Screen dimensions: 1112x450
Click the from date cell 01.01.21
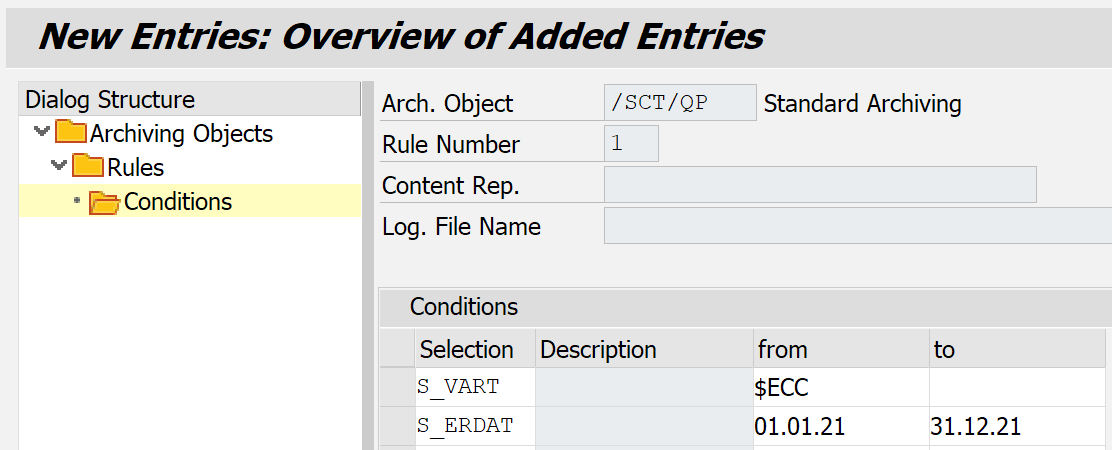pos(840,426)
